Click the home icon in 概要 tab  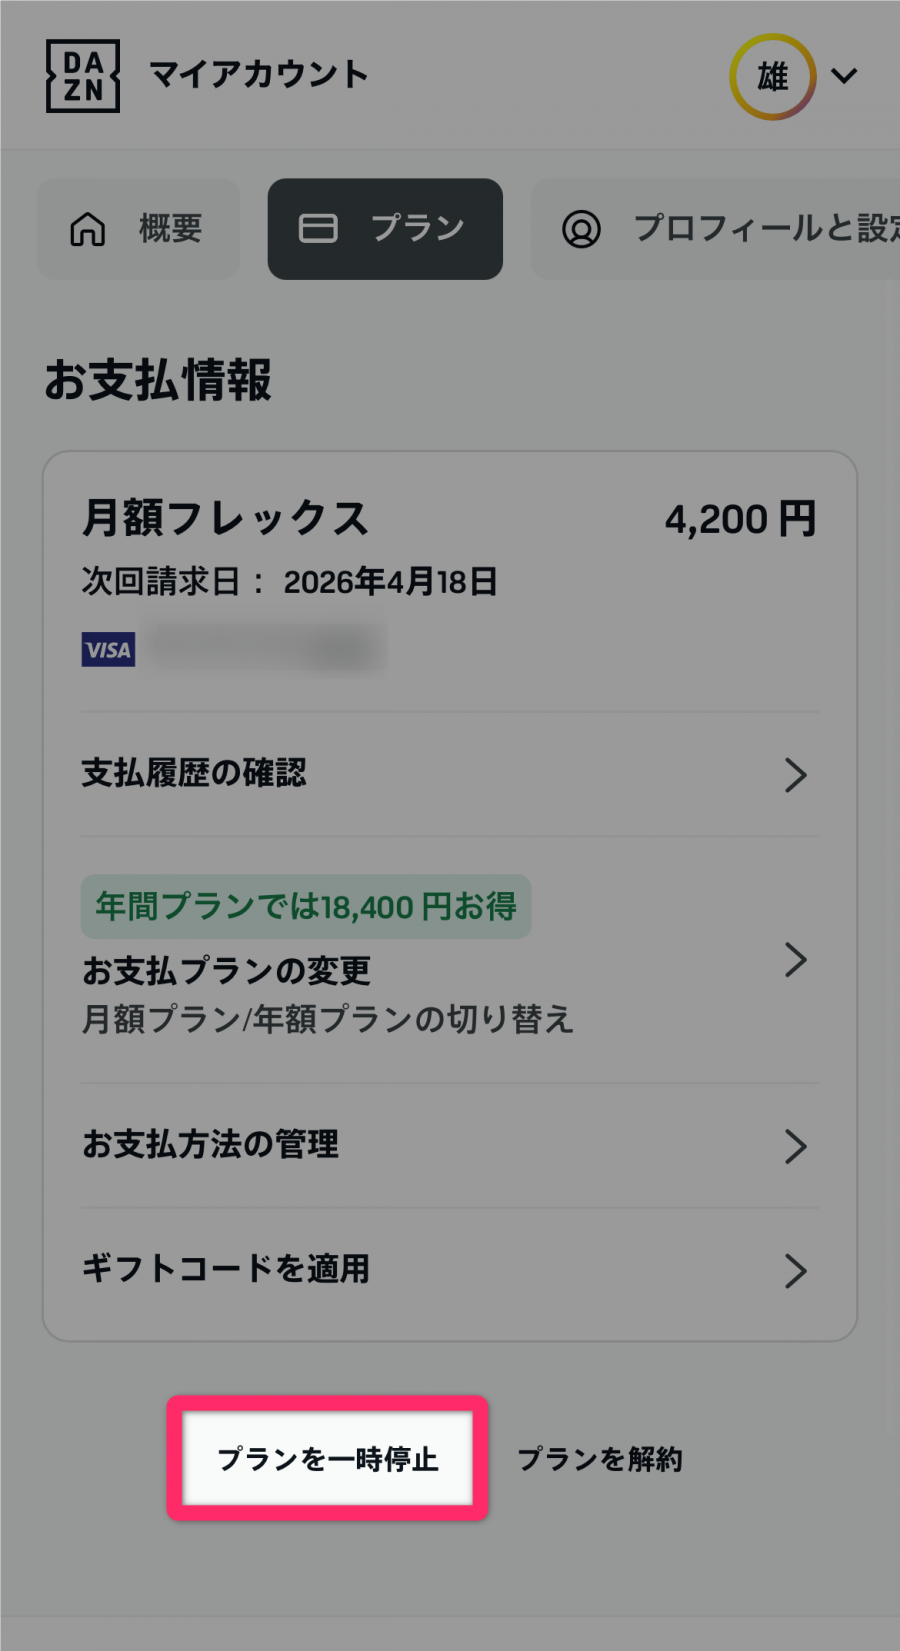[88, 229]
